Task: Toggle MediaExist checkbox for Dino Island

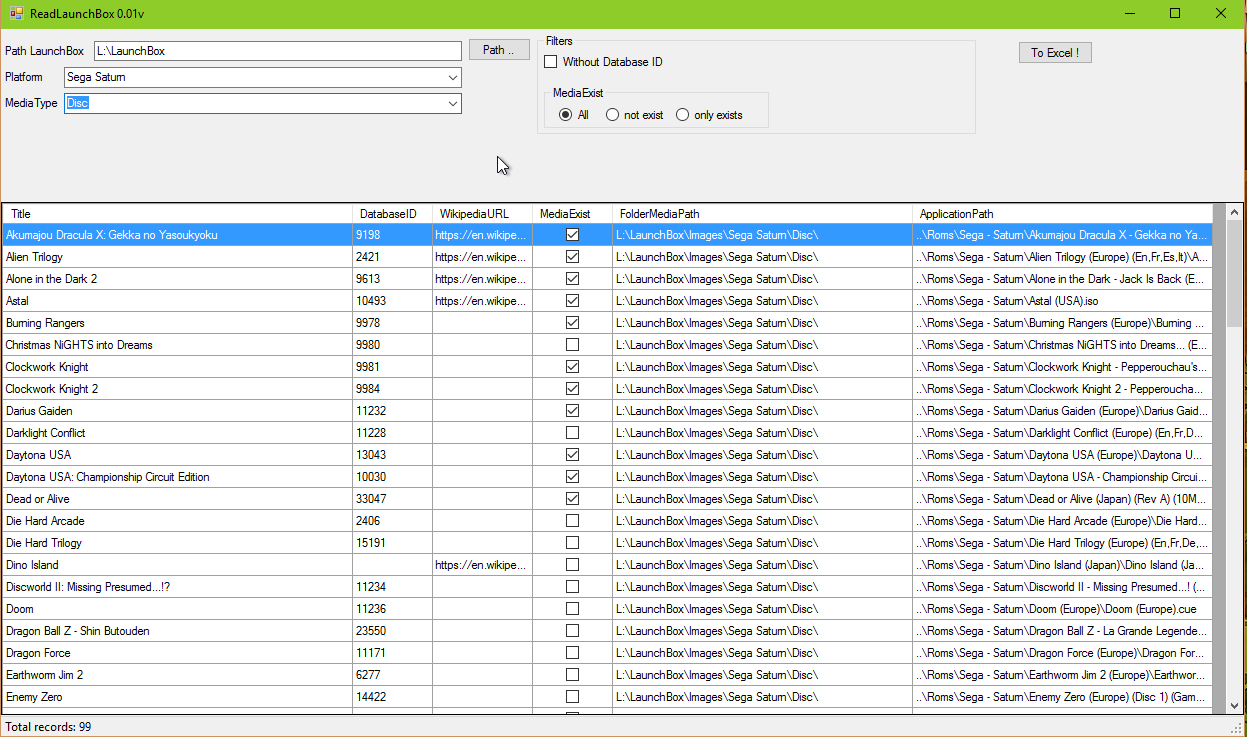Action: 573,565
